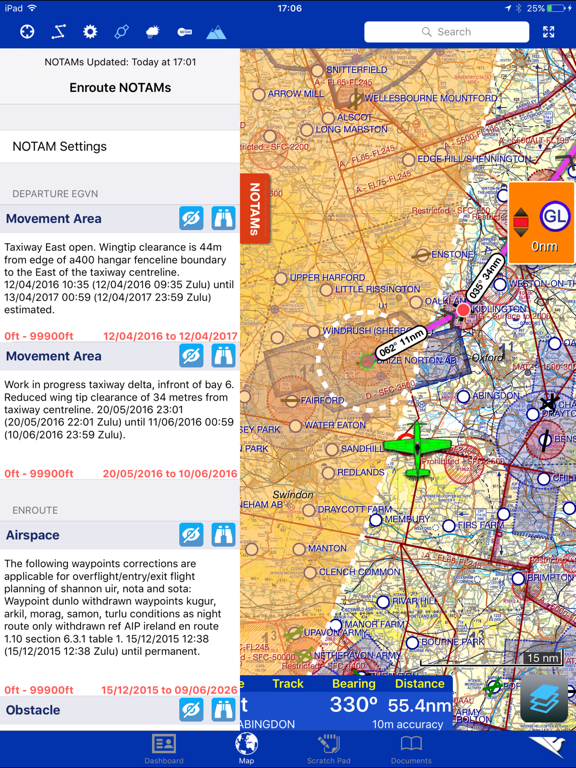This screenshot has height=768, width=576.
Task: Tap the Track header in info bar
Action: (x=288, y=683)
